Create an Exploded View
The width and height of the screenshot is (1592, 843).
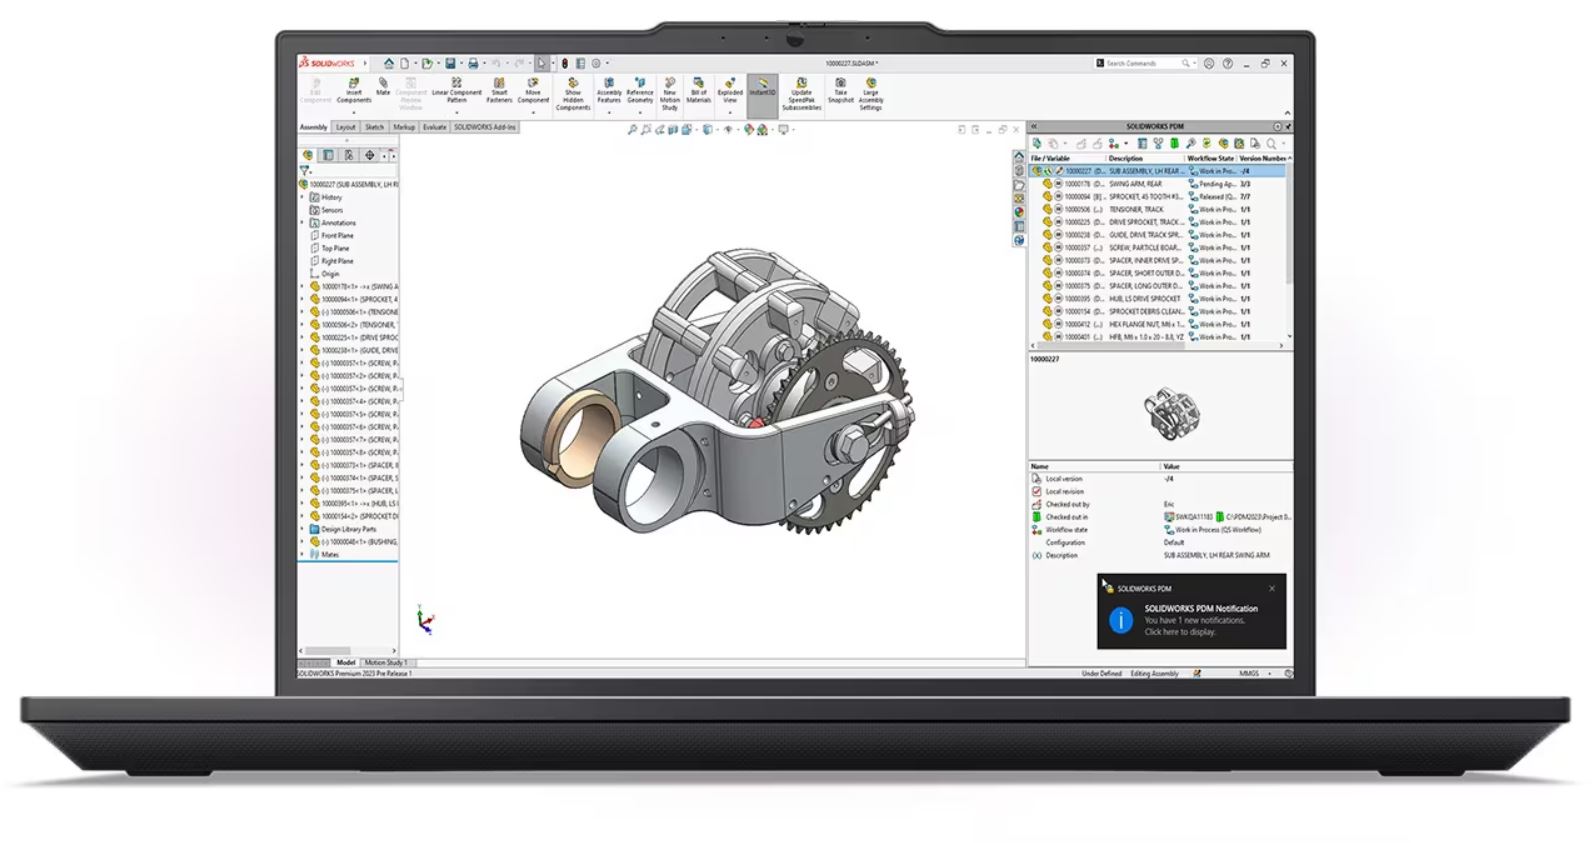click(730, 90)
